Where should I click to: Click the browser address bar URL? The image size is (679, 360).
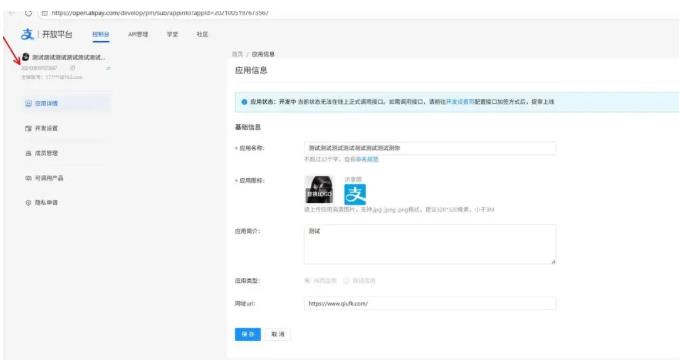point(160,13)
